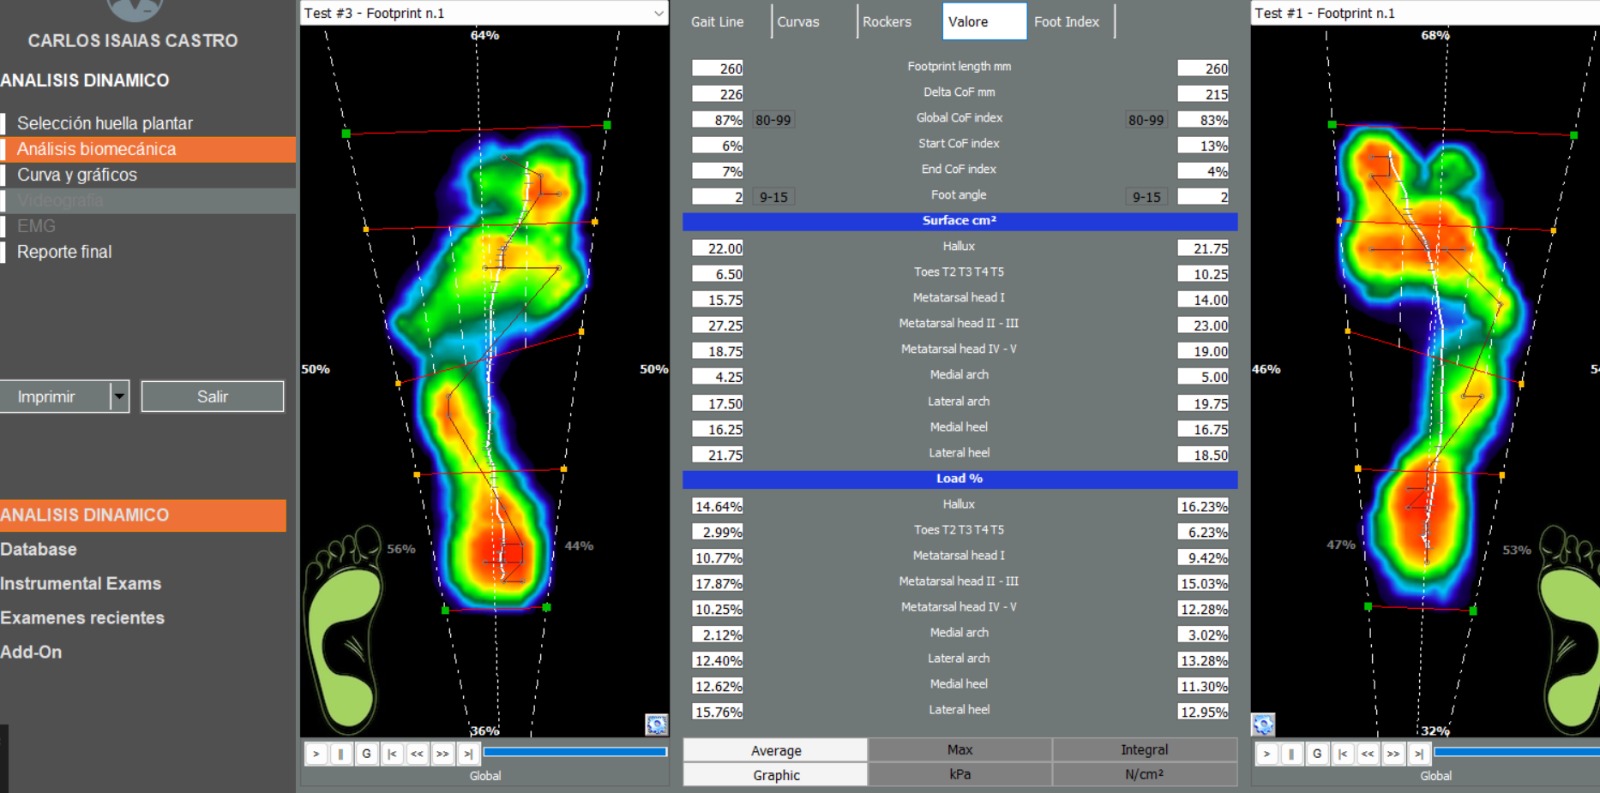Open settings gear on right footprint view
The image size is (1600, 793).
coord(1264,724)
